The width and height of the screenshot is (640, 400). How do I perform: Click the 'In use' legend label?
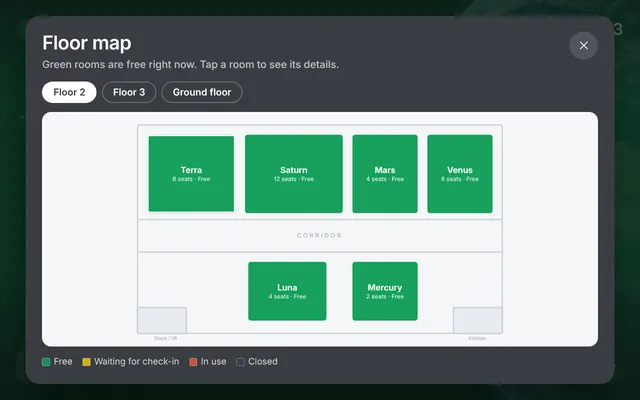(213, 362)
